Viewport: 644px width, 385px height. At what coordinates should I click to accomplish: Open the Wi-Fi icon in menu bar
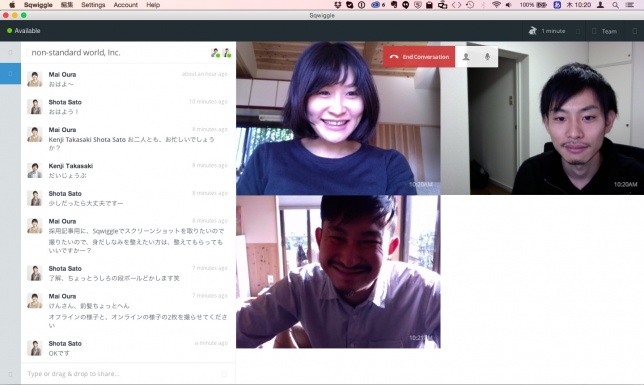click(496, 5)
